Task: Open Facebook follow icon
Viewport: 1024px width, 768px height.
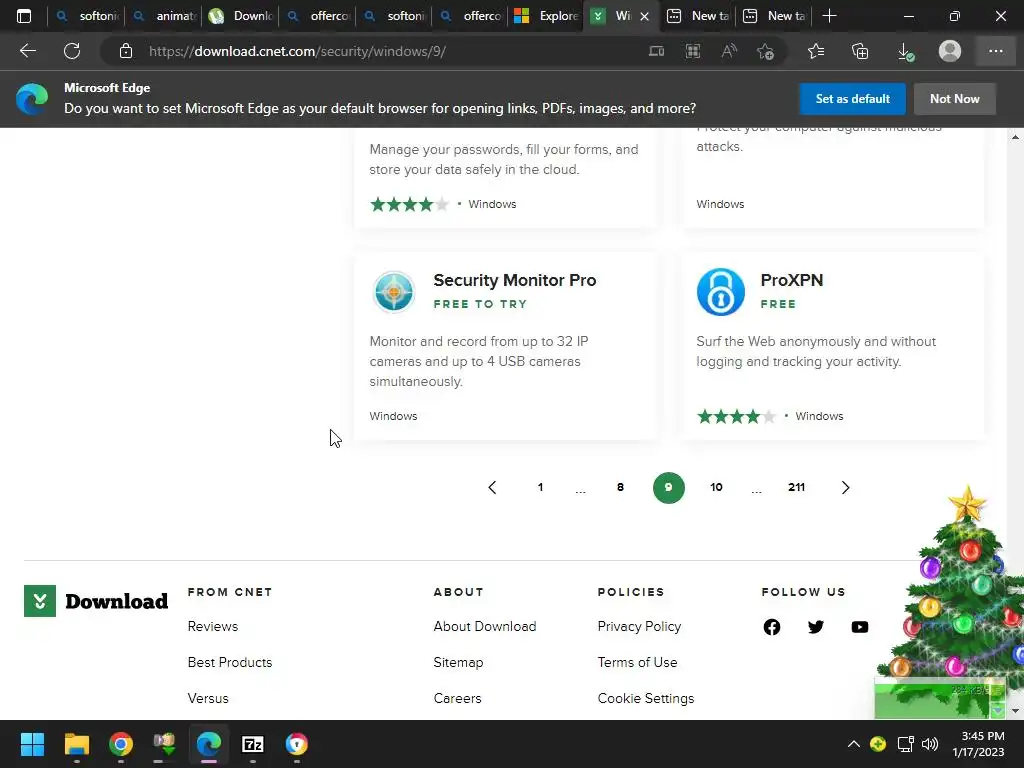Action: coord(772,627)
